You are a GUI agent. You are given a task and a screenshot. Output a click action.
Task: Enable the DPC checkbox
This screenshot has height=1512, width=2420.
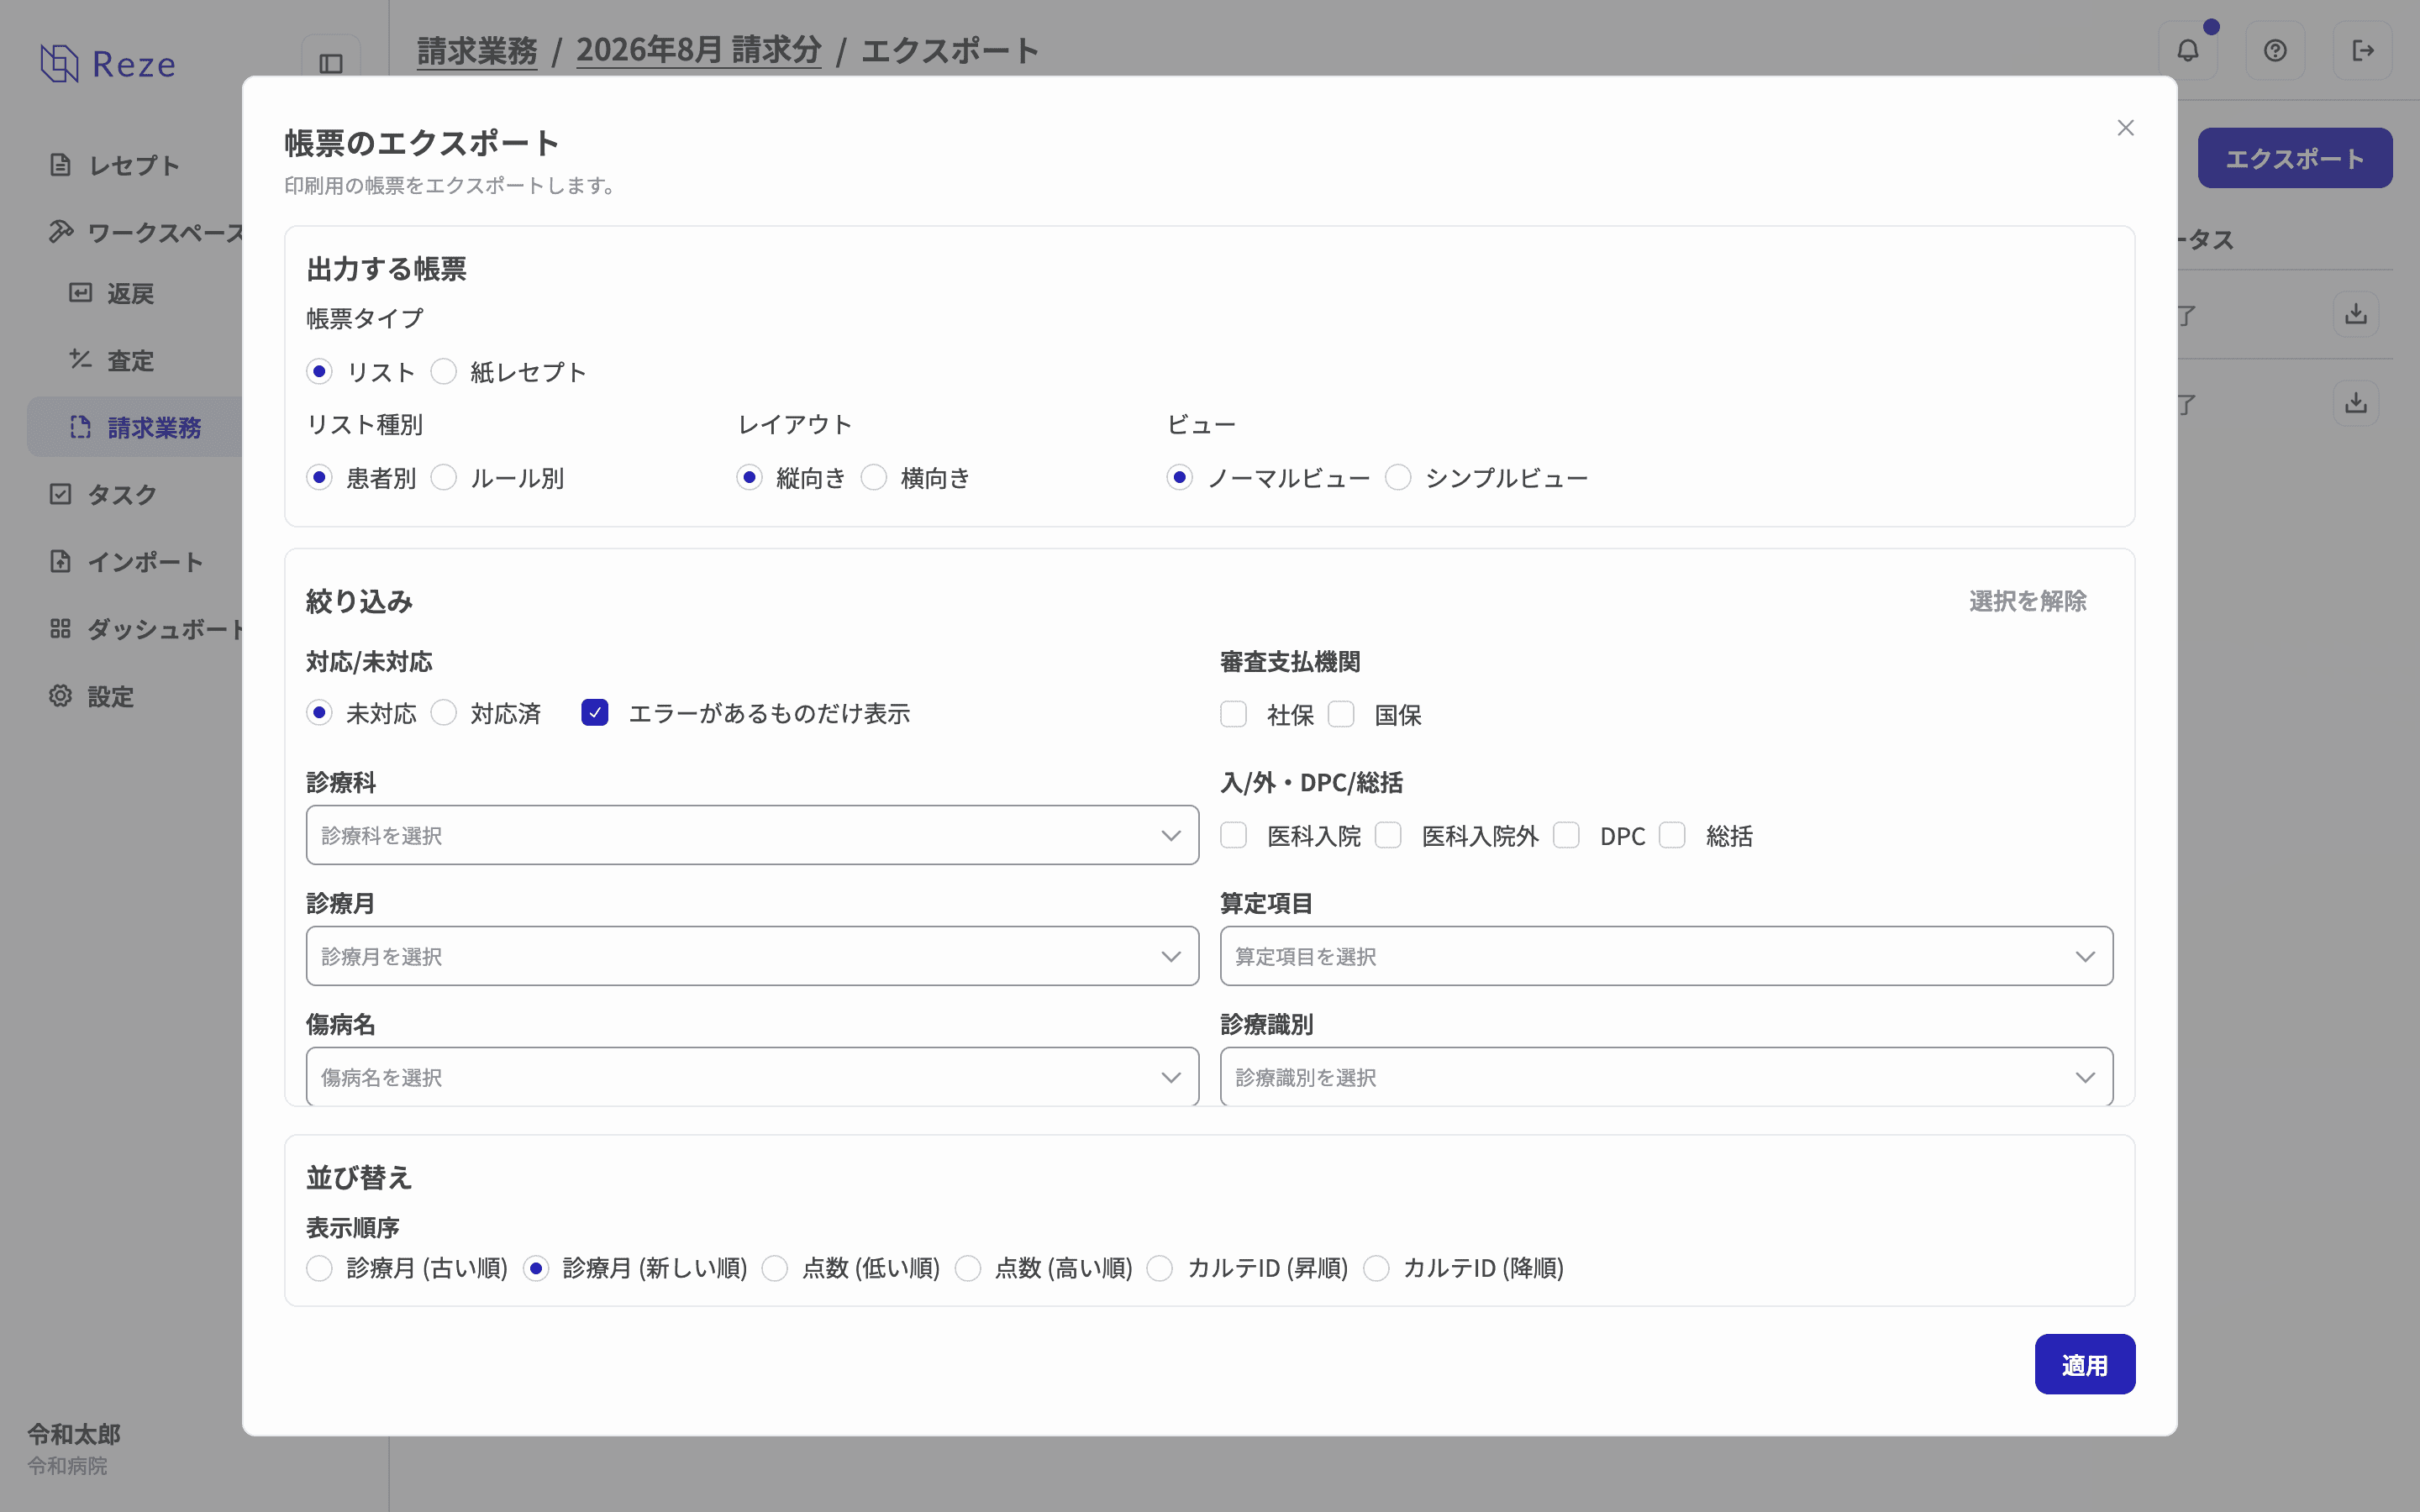[1567, 835]
